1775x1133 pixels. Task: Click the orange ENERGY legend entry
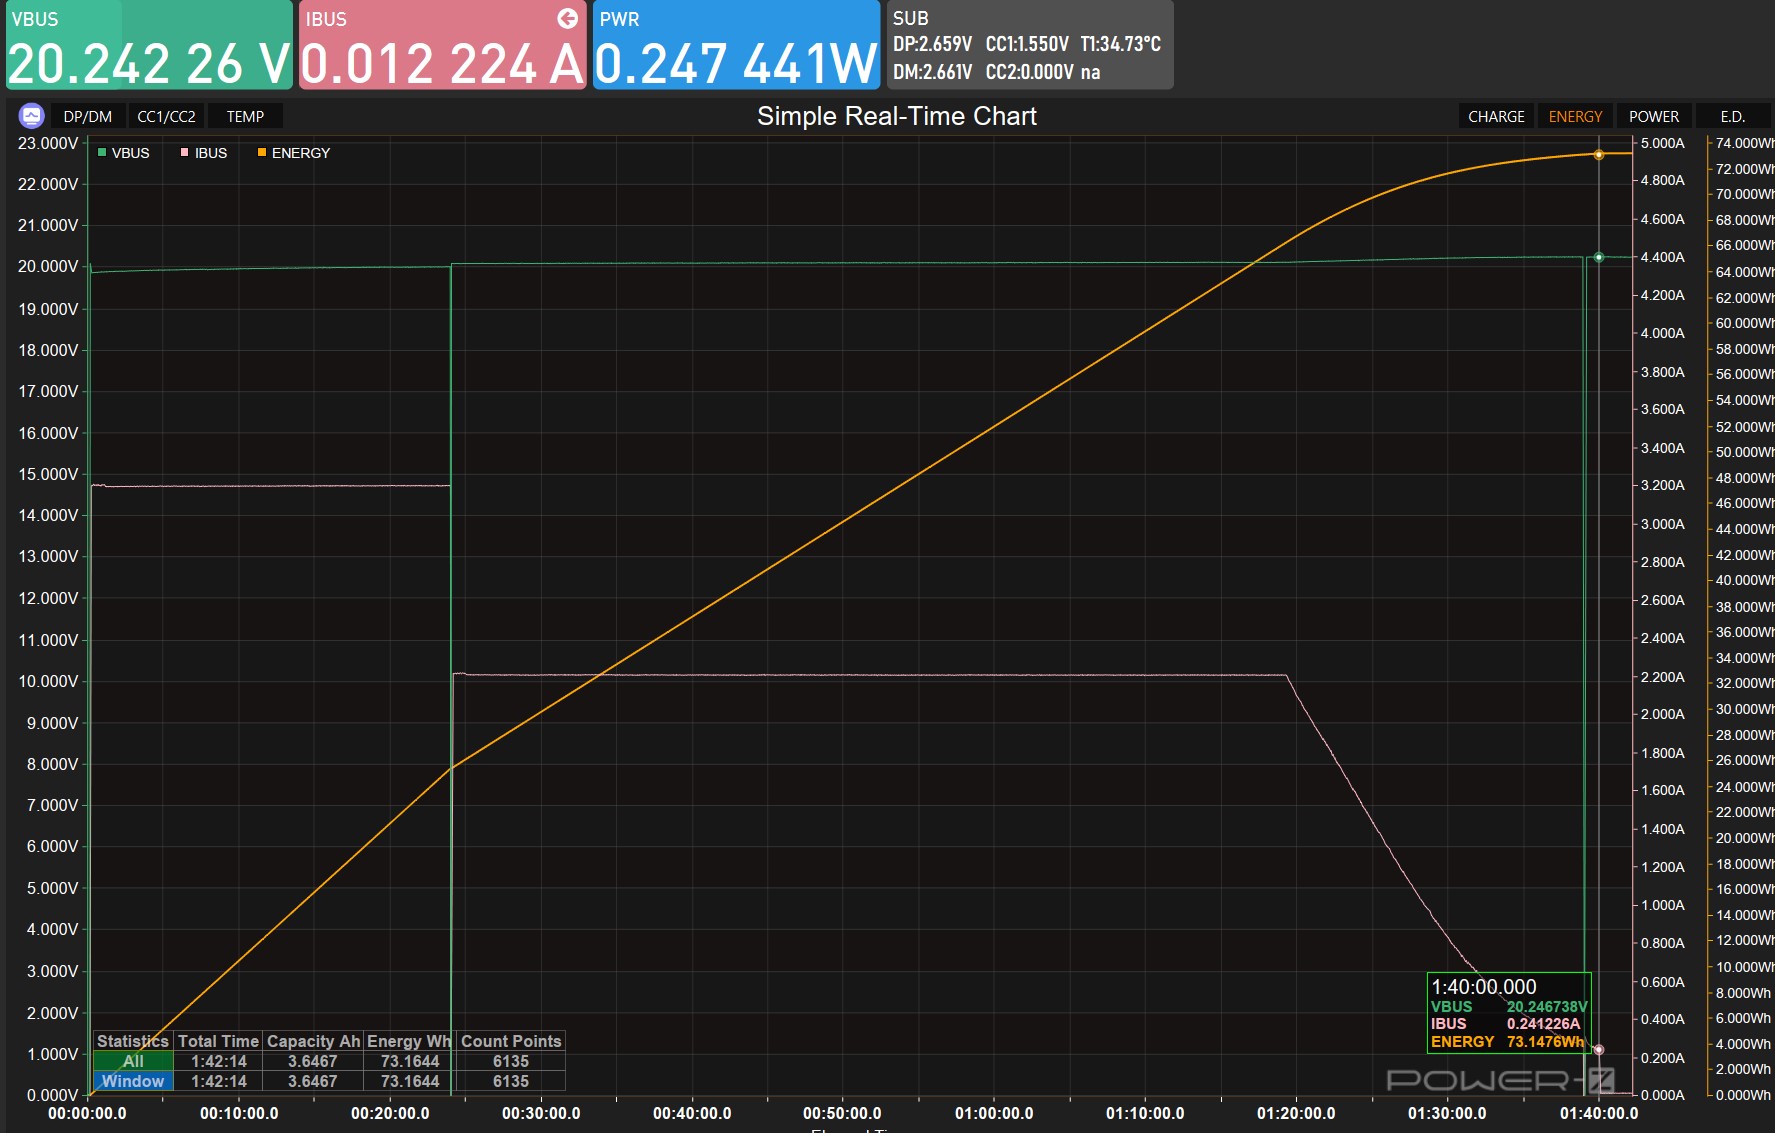[293, 153]
